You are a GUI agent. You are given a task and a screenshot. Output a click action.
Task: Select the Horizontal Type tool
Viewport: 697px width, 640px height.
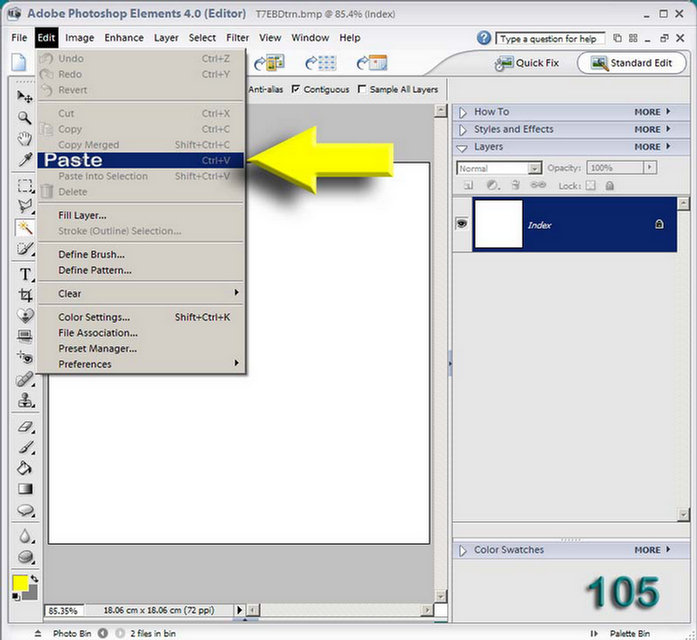[x=25, y=274]
